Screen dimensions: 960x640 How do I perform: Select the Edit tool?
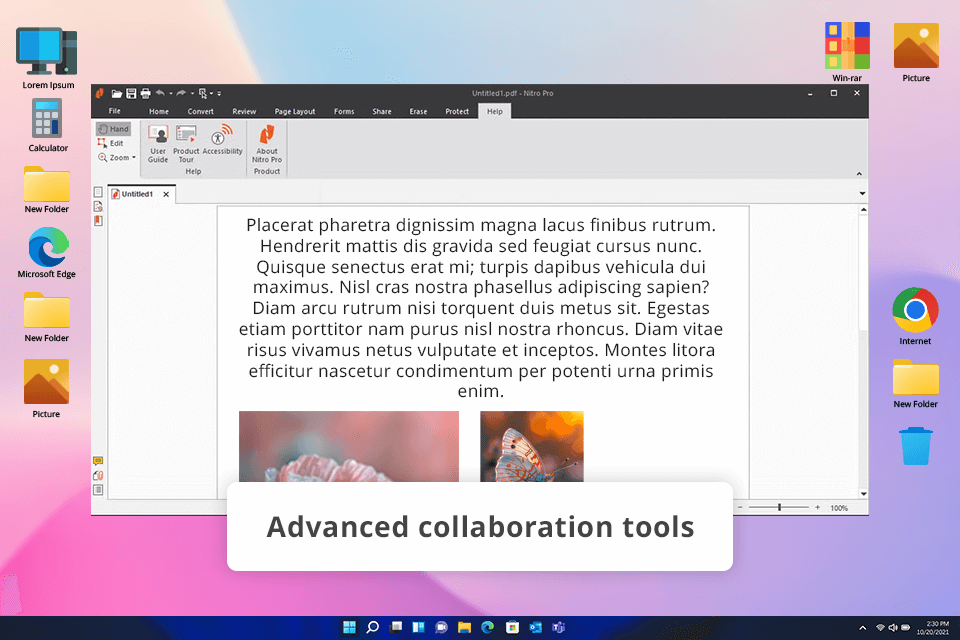(111, 143)
